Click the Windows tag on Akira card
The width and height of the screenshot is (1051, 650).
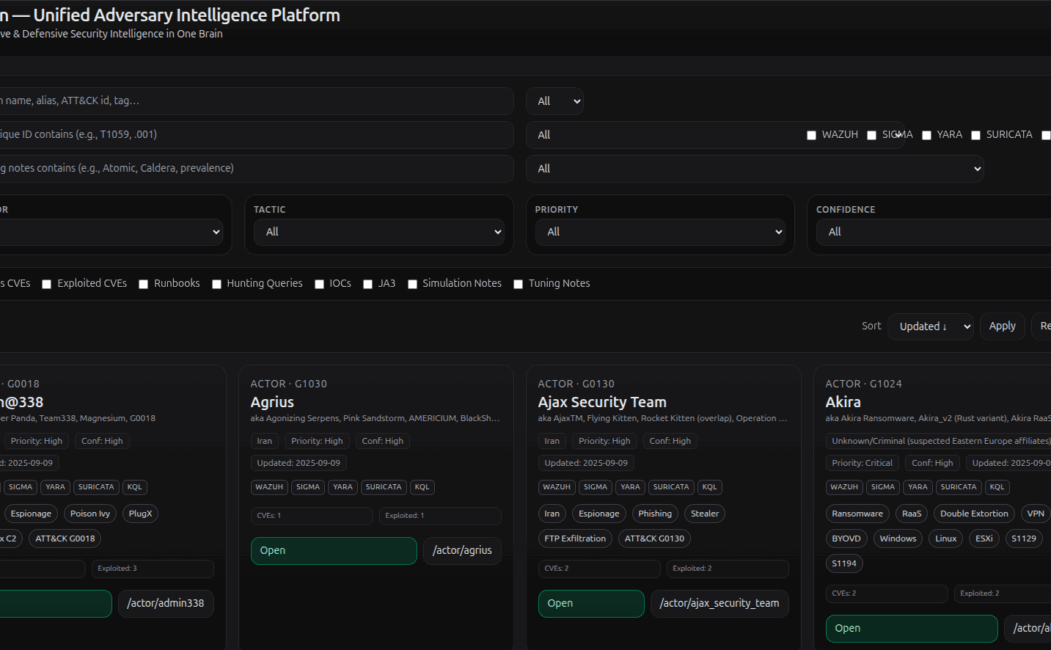pos(898,539)
